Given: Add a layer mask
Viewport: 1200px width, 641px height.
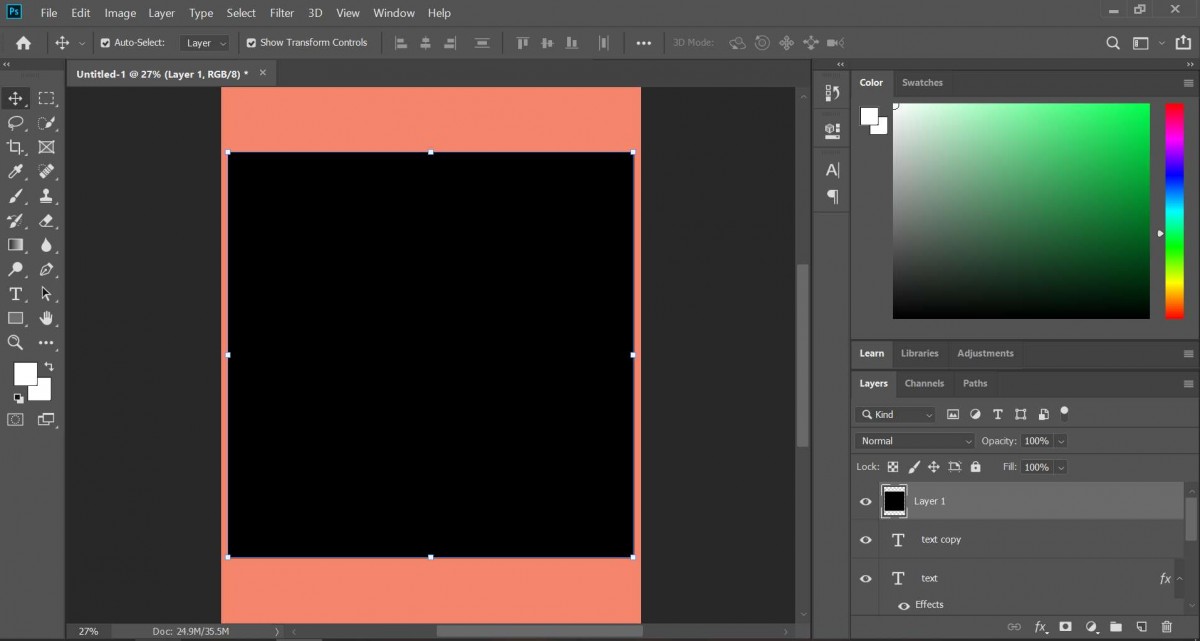Looking at the screenshot, I should 1066,627.
